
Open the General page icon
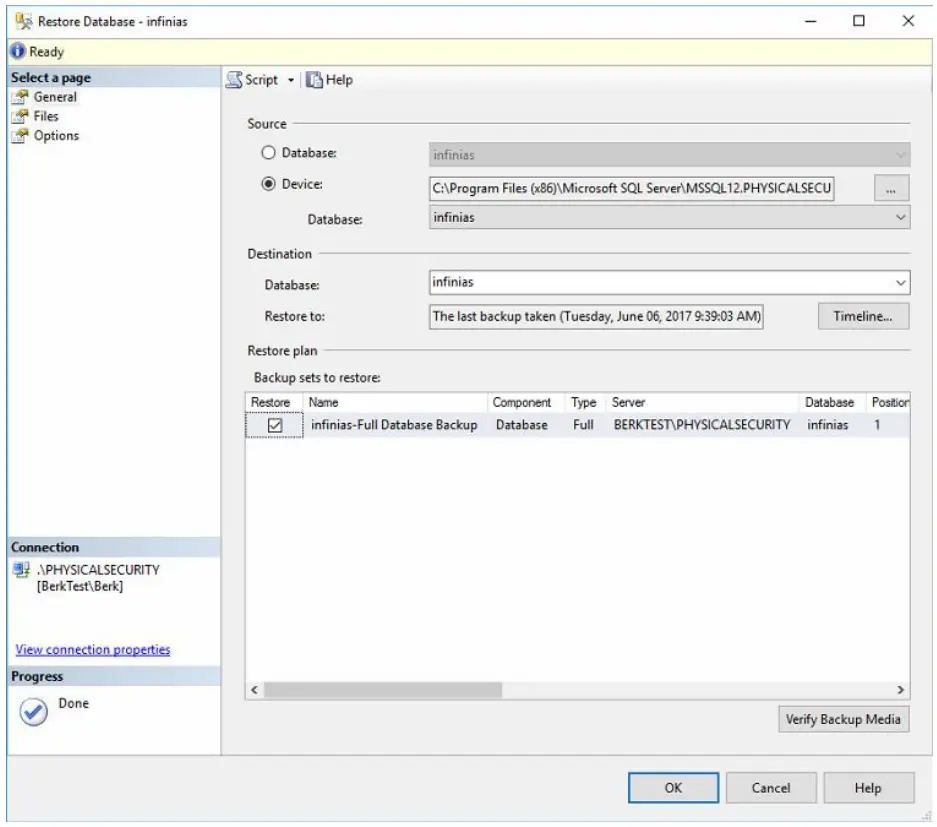20,97
